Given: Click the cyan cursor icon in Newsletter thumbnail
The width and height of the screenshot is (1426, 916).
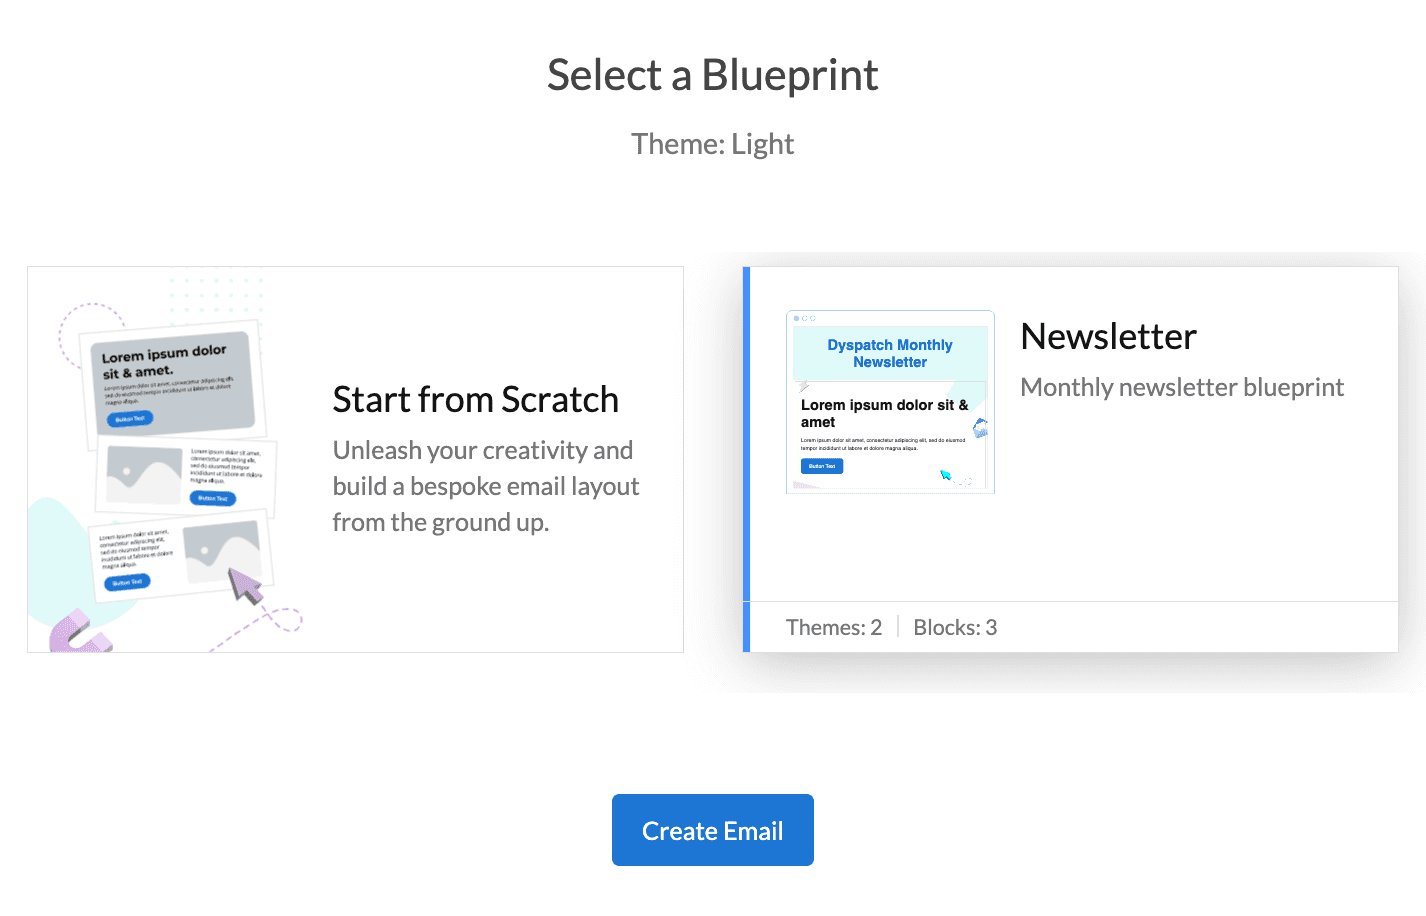Looking at the screenshot, I should coord(945,475).
